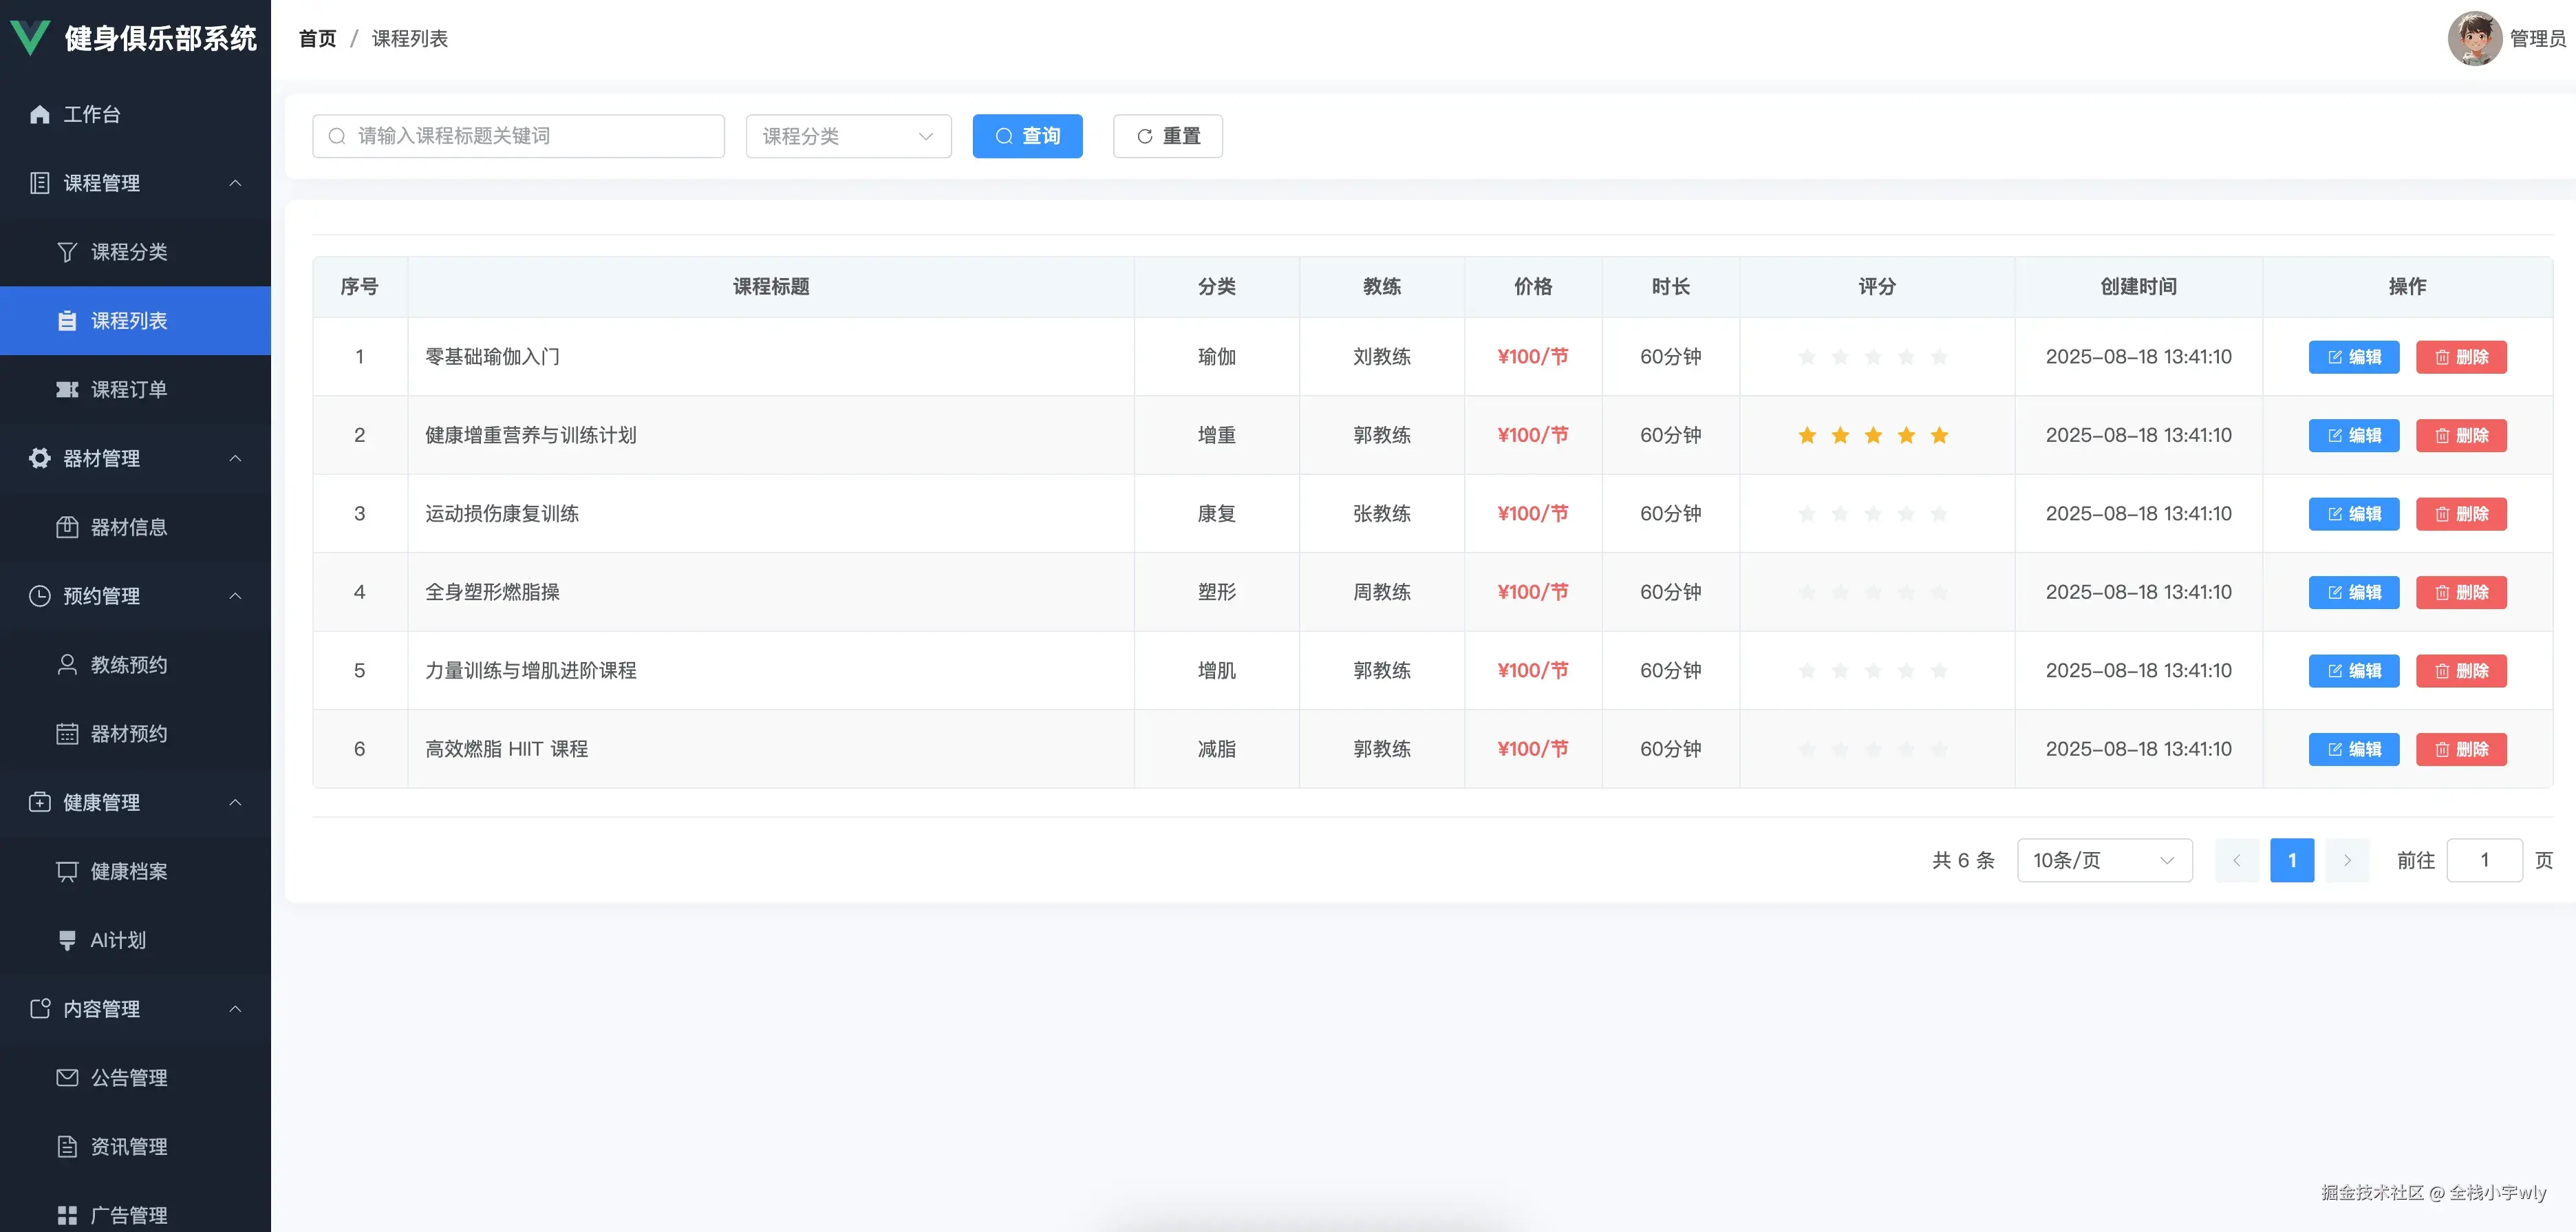Open 课程订单 ticket icon item
This screenshot has width=2576, height=1232.
[x=67, y=390]
